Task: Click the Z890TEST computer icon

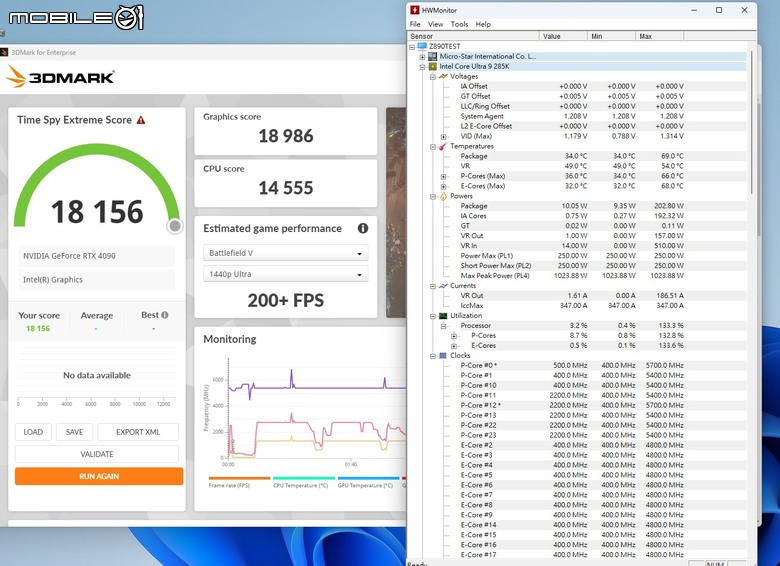Action: coord(422,46)
